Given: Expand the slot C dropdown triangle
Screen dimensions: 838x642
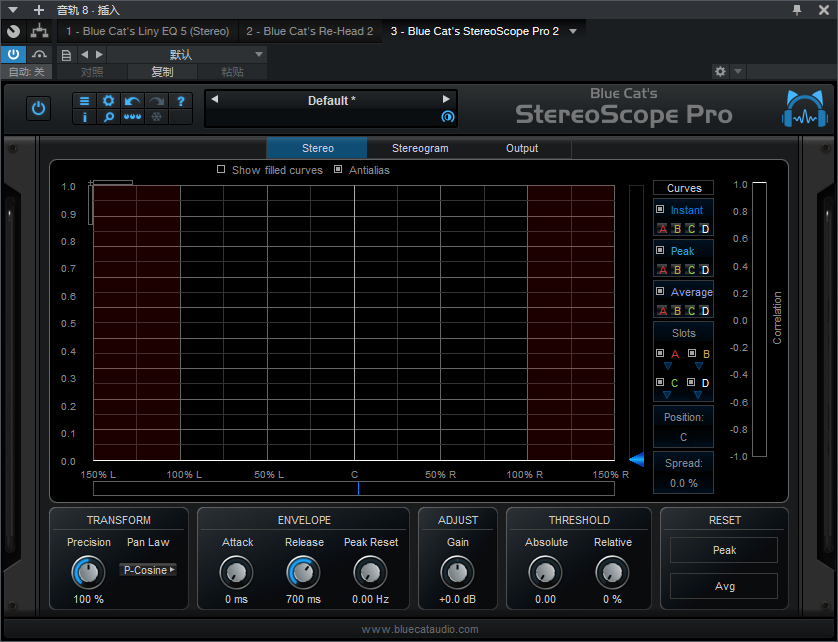Looking at the screenshot, I should pos(666,395).
